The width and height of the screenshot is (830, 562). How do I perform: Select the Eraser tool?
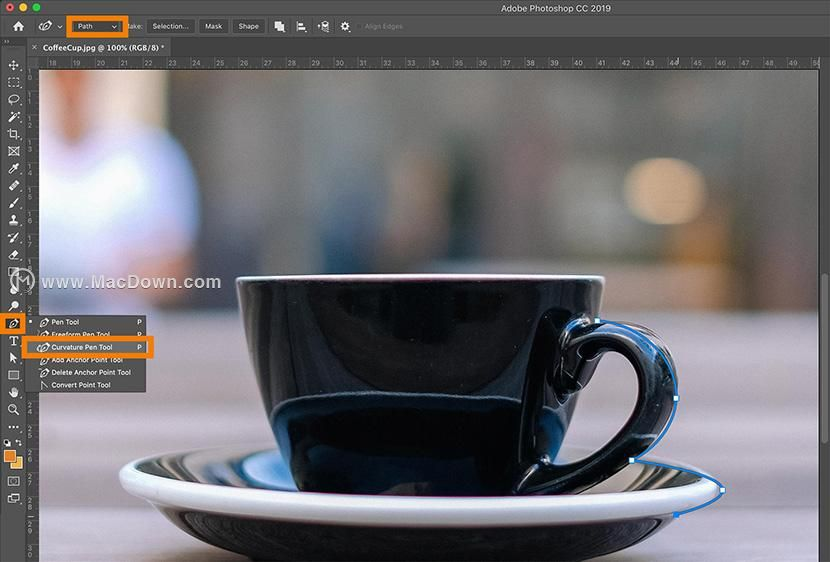coord(14,255)
